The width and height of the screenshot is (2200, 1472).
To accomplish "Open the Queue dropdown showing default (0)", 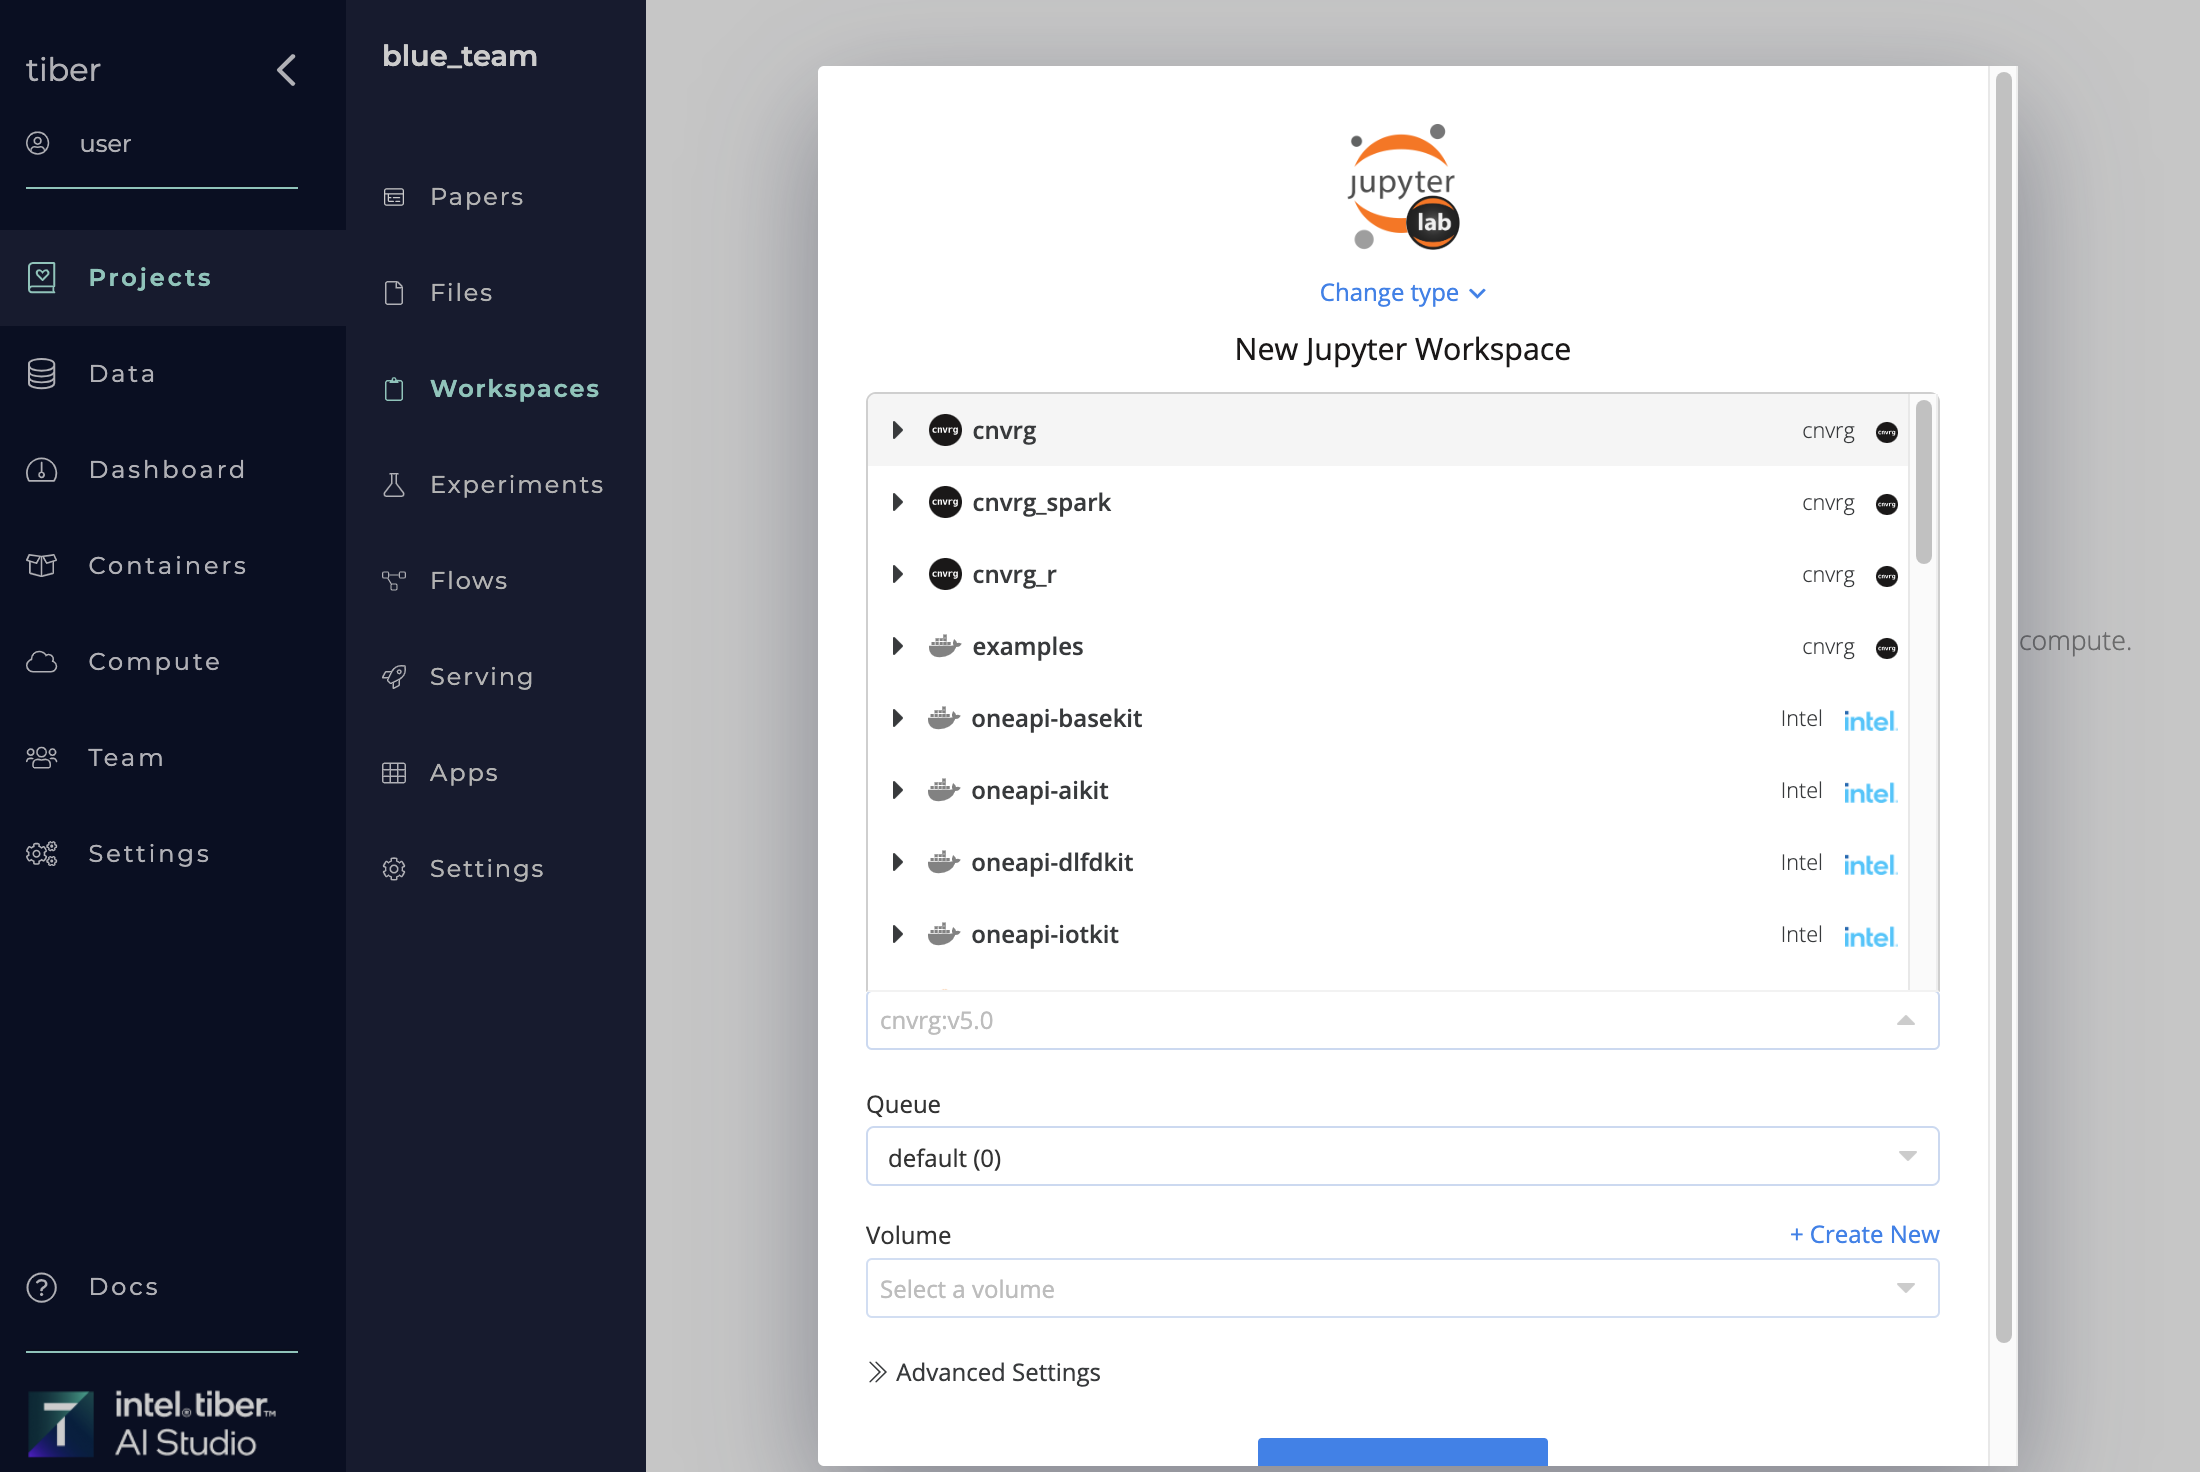I will (1402, 1157).
